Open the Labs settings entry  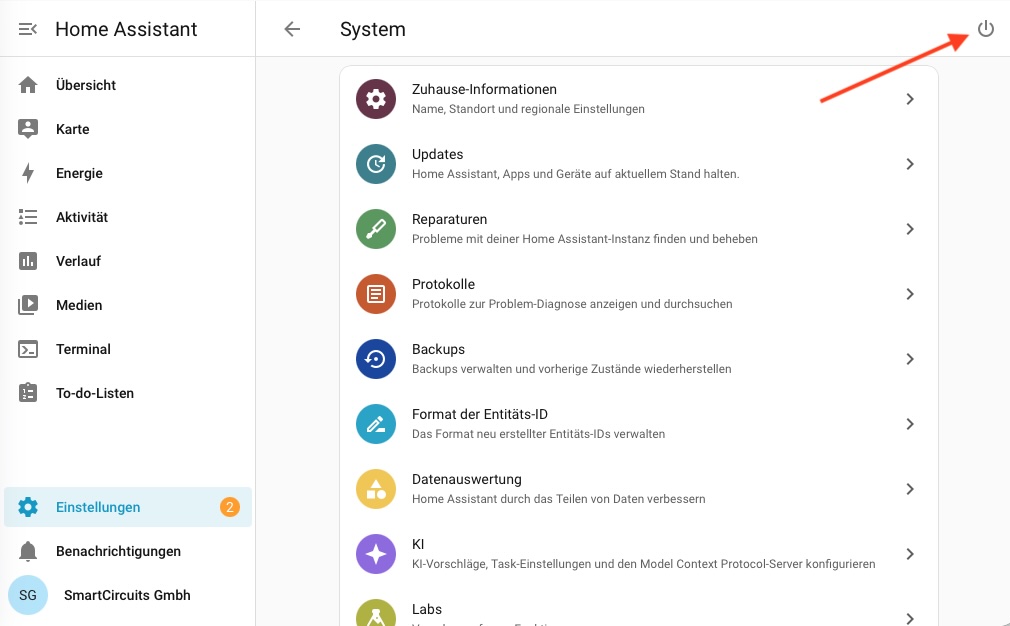point(638,607)
